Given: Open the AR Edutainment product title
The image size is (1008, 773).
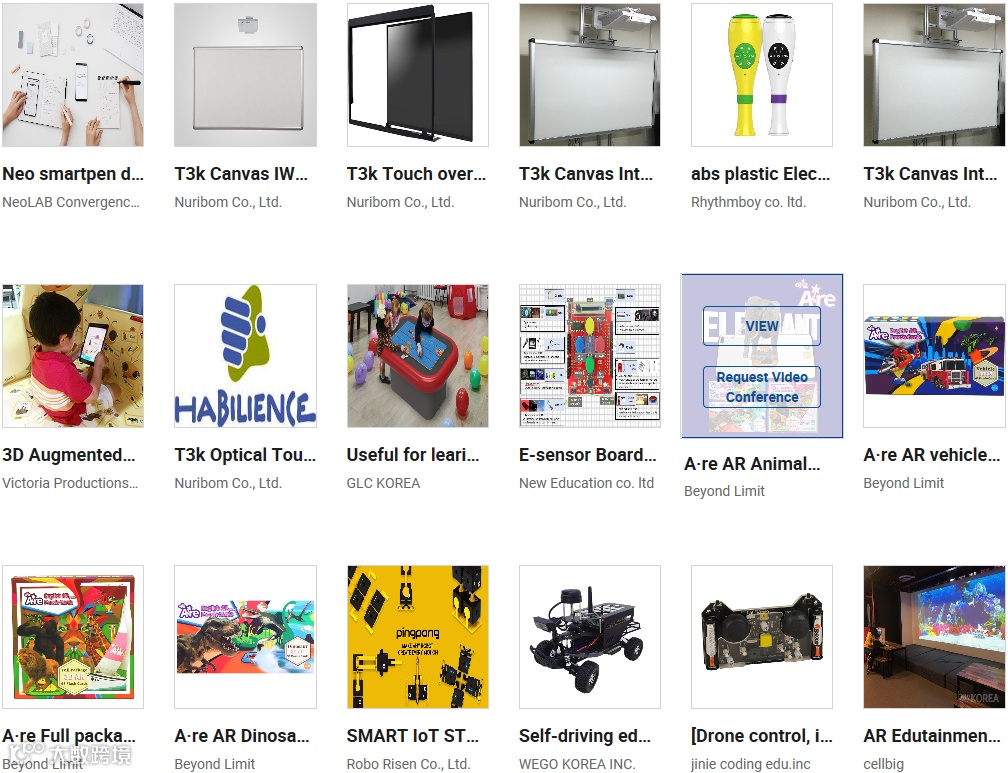Looking at the screenshot, I should click(932, 736).
